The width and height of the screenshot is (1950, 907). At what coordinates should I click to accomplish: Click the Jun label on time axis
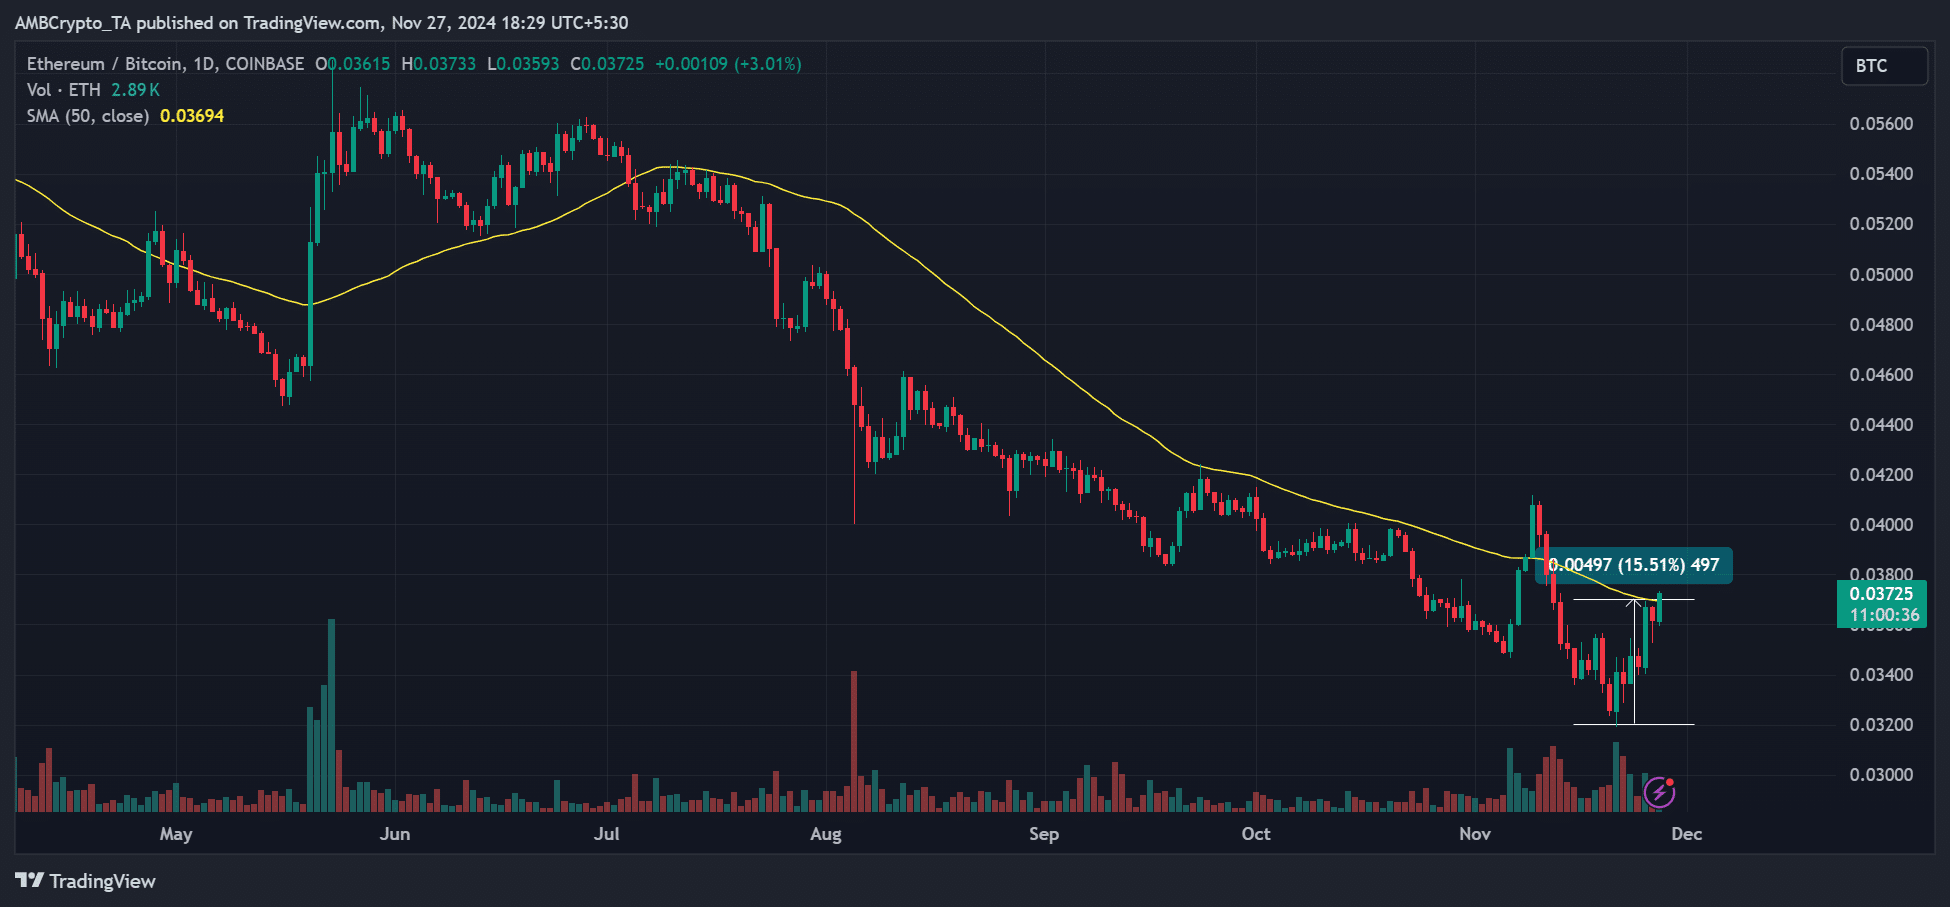point(395,834)
